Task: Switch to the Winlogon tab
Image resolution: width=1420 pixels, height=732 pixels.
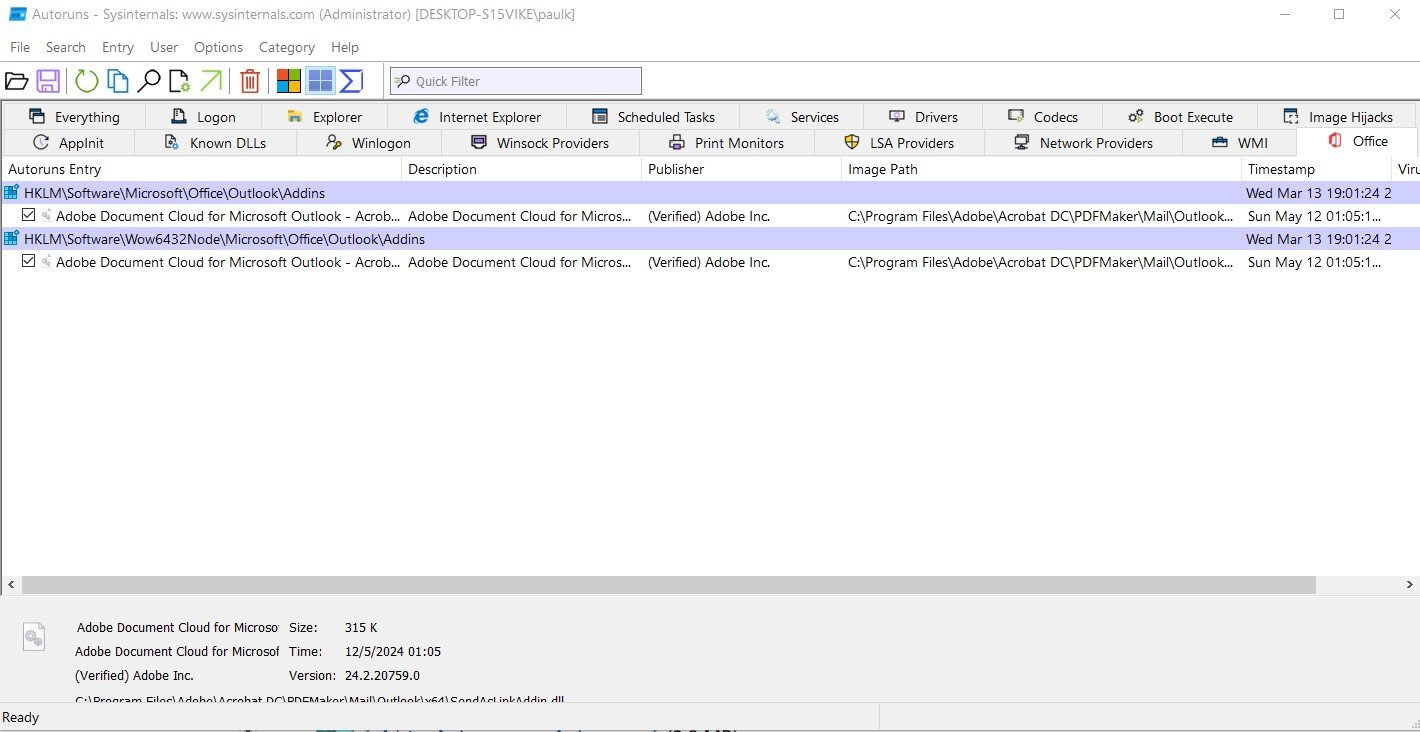Action: pyautogui.click(x=368, y=143)
